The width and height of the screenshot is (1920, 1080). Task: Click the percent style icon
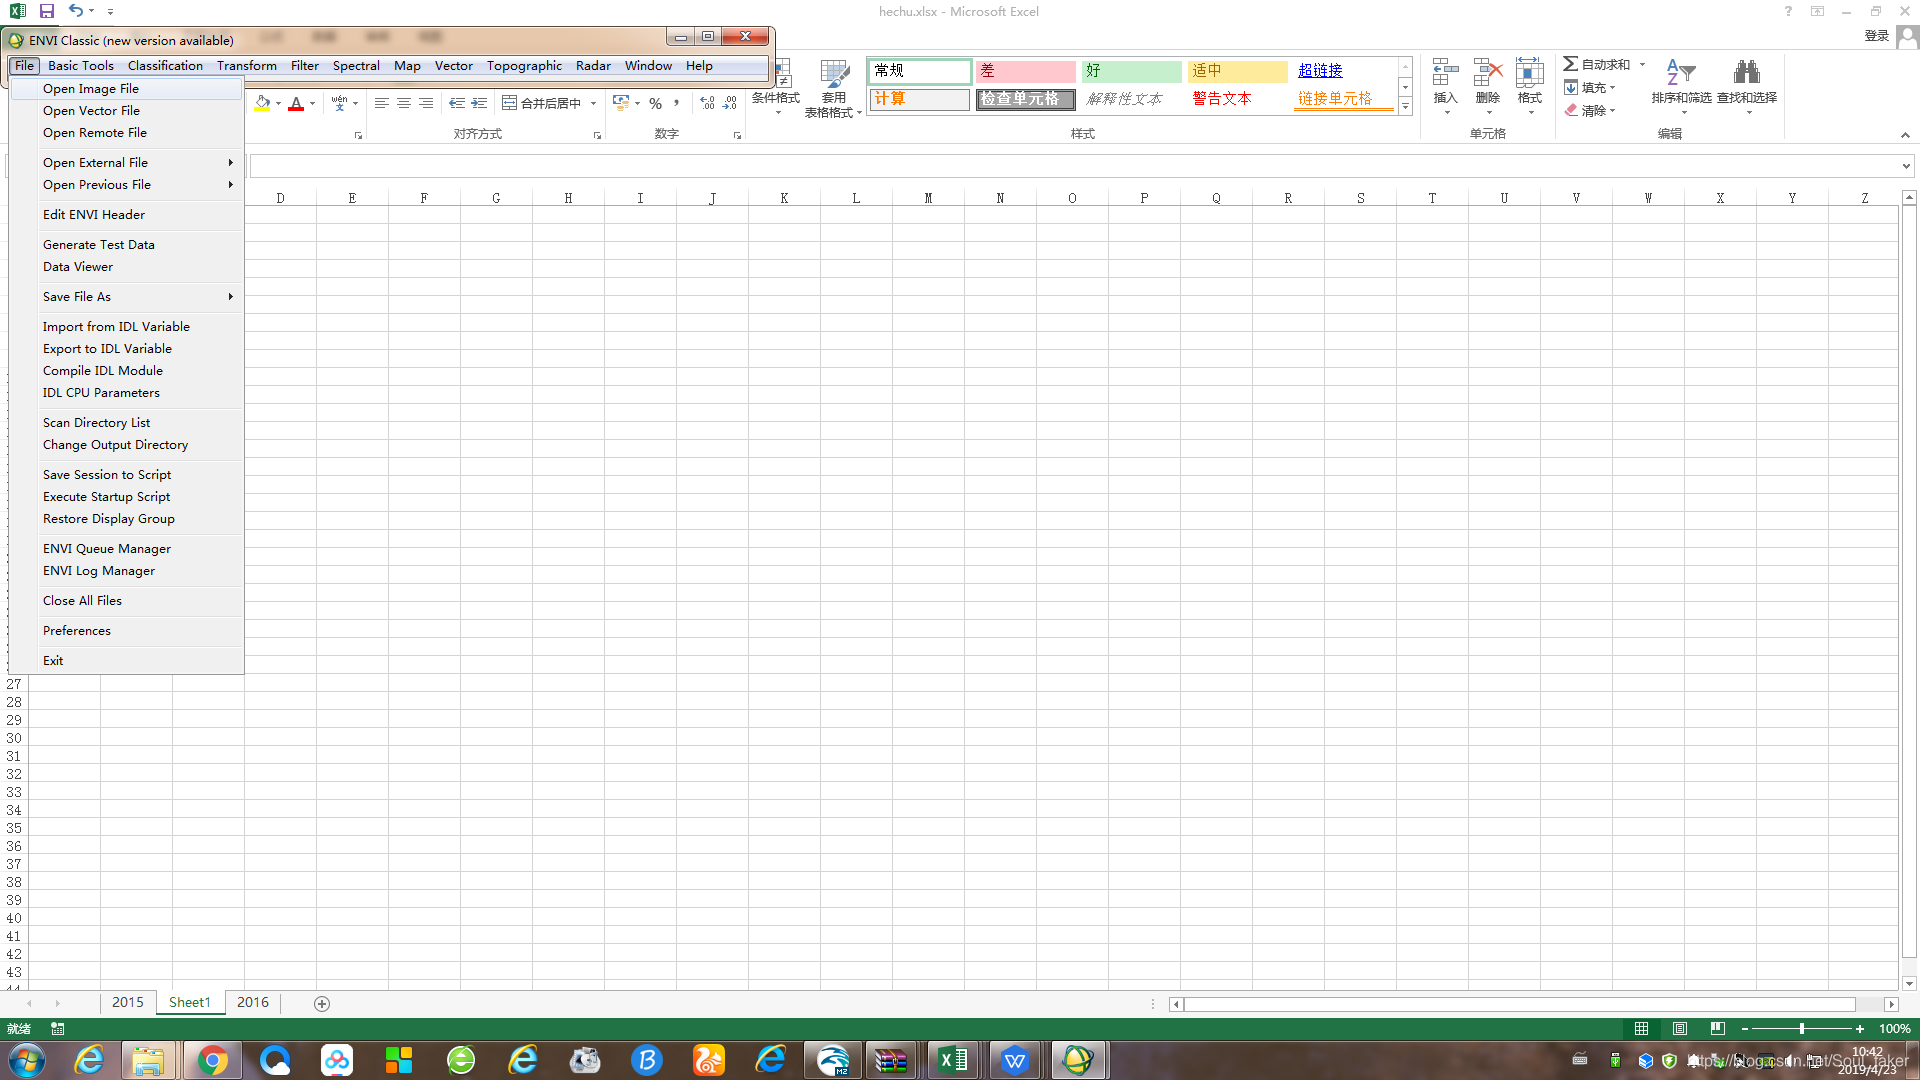tap(655, 103)
